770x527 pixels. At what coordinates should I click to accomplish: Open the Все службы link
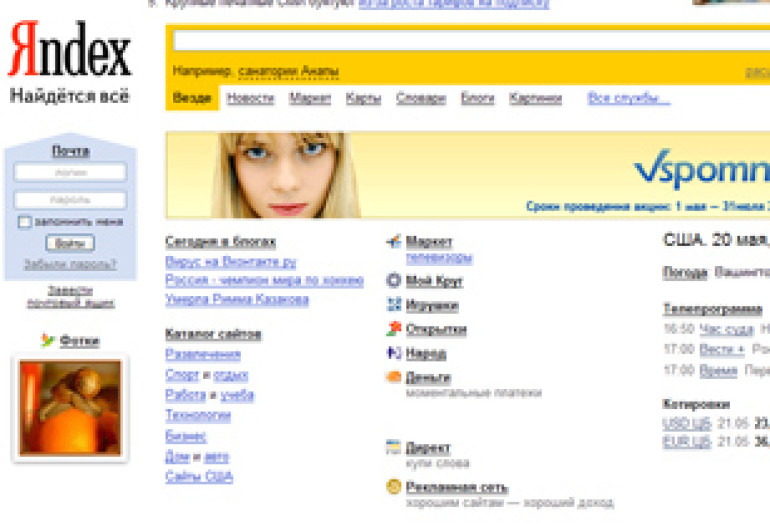coord(629,99)
